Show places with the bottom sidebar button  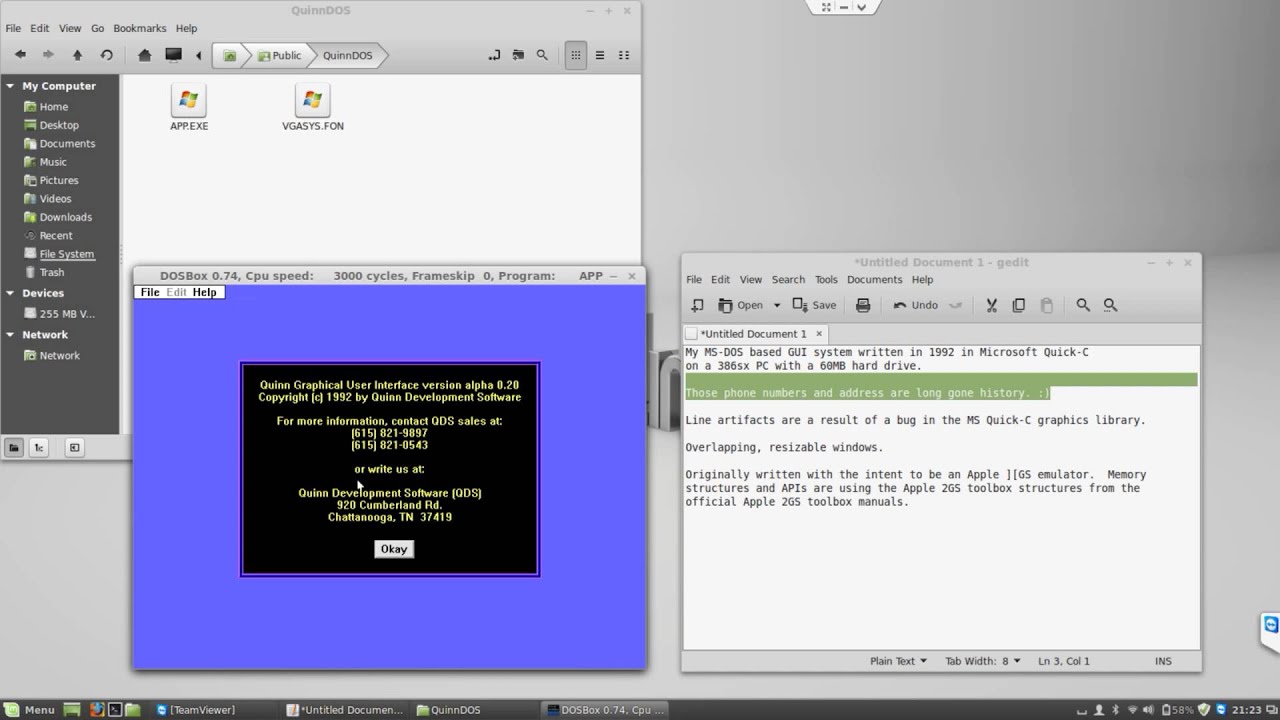click(x=14, y=447)
